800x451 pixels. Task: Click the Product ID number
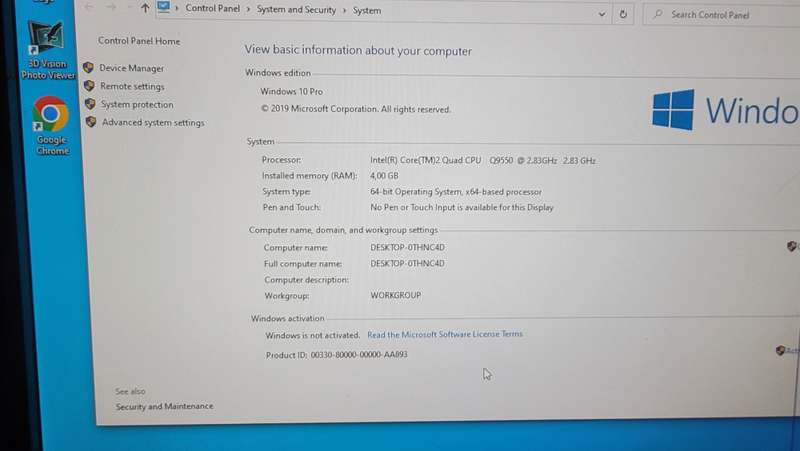tap(359, 354)
